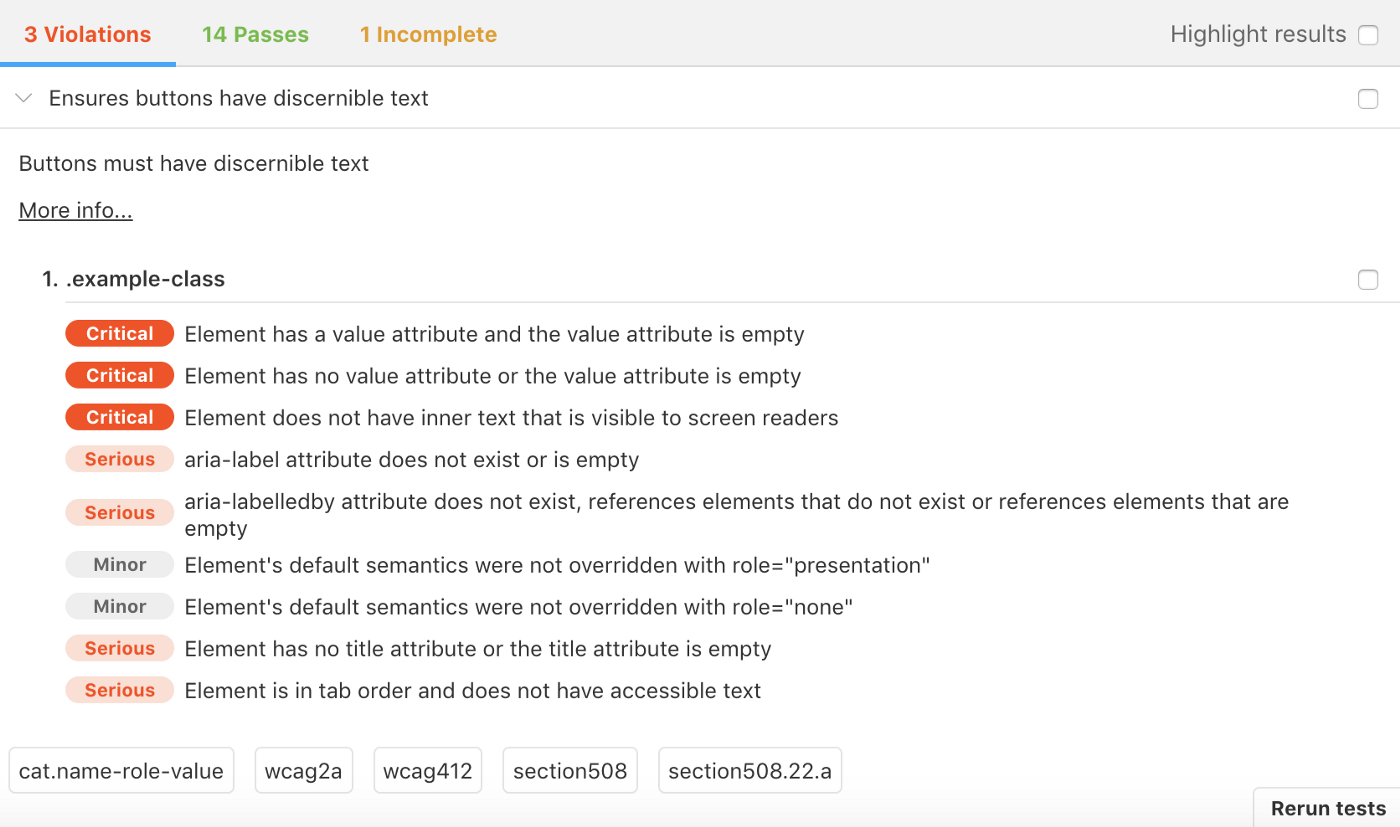Click the Serious badge for tab order message
1400x827 pixels.
pyautogui.click(x=120, y=691)
